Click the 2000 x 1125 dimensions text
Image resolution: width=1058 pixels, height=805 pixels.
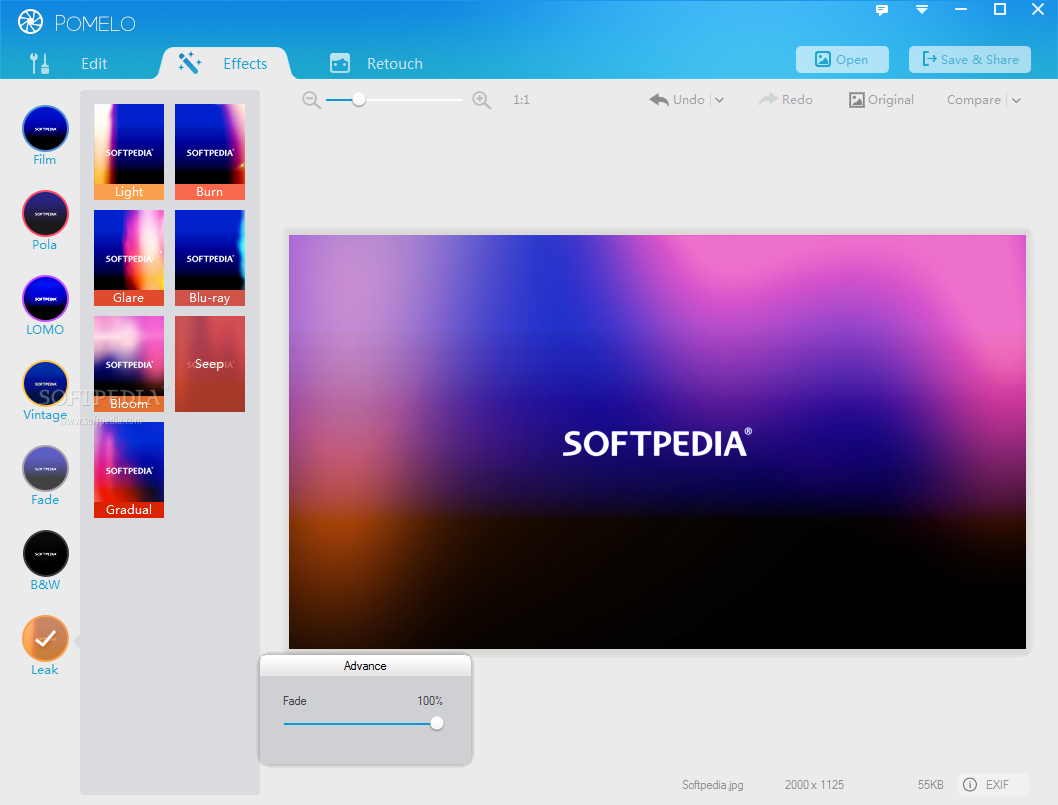pos(814,785)
